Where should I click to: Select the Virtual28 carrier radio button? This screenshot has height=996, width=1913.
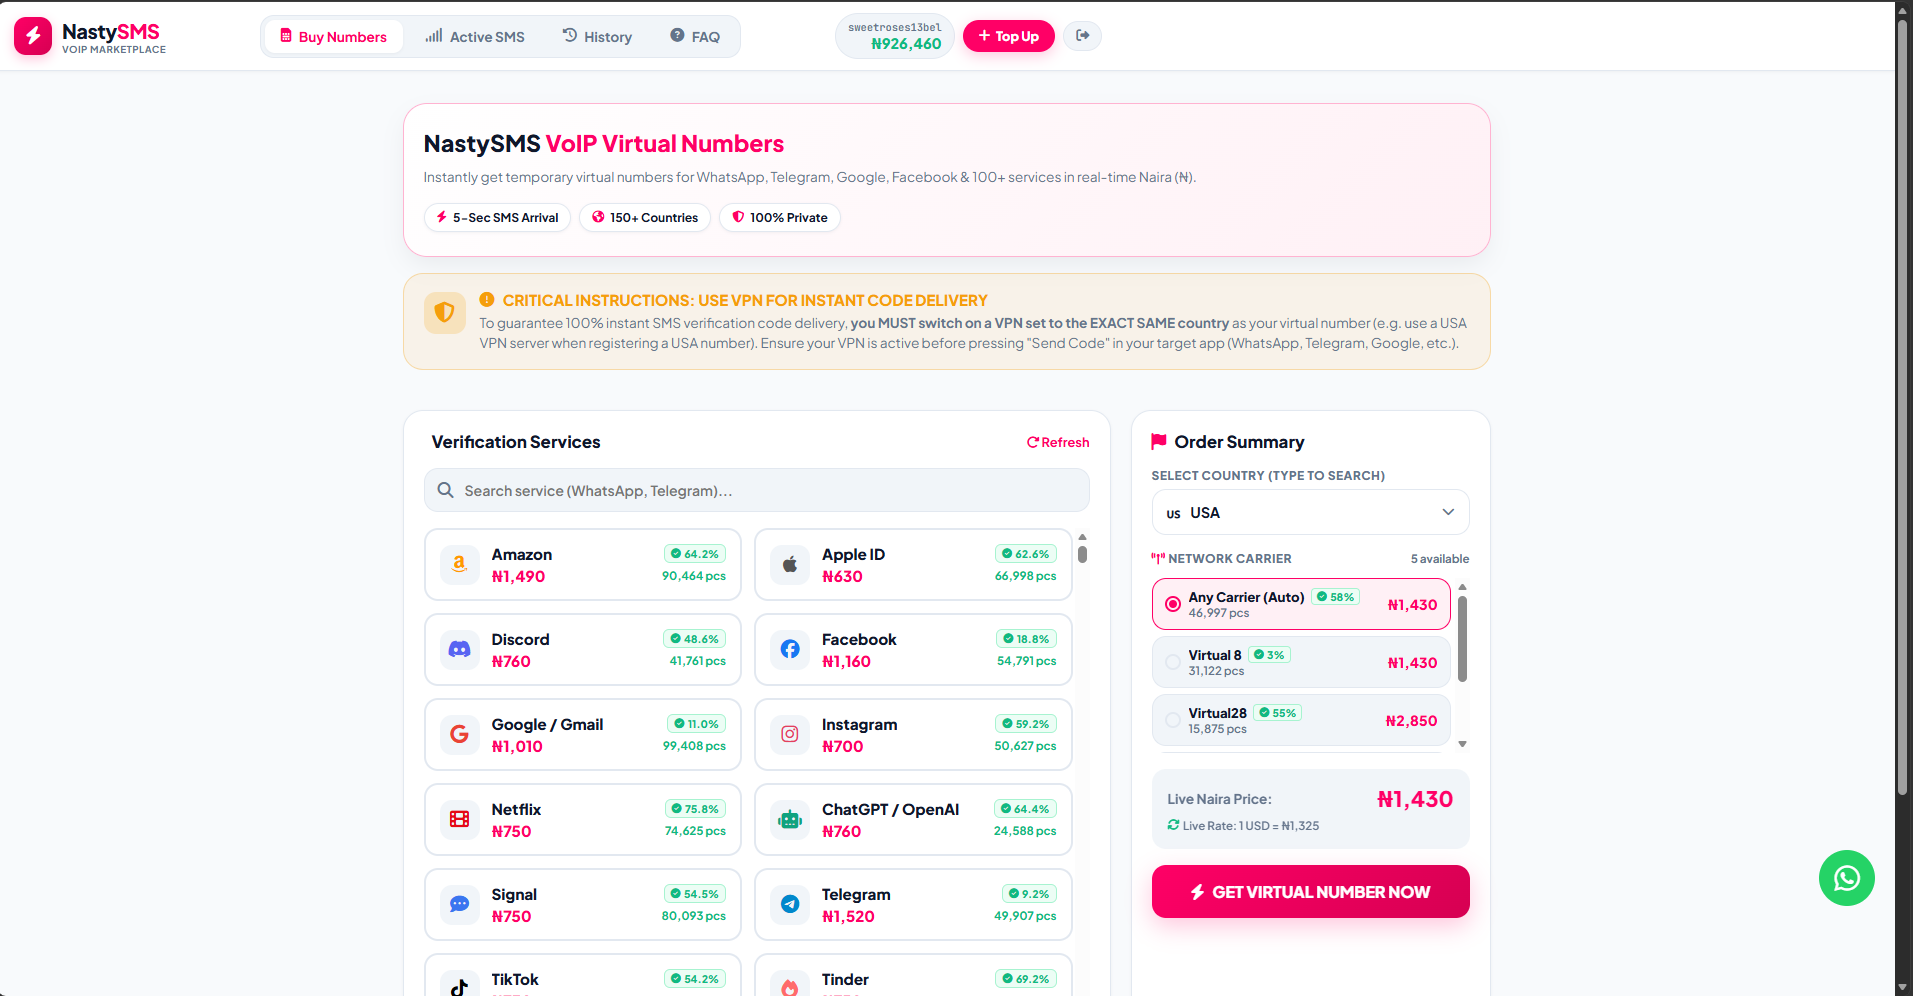(x=1173, y=720)
